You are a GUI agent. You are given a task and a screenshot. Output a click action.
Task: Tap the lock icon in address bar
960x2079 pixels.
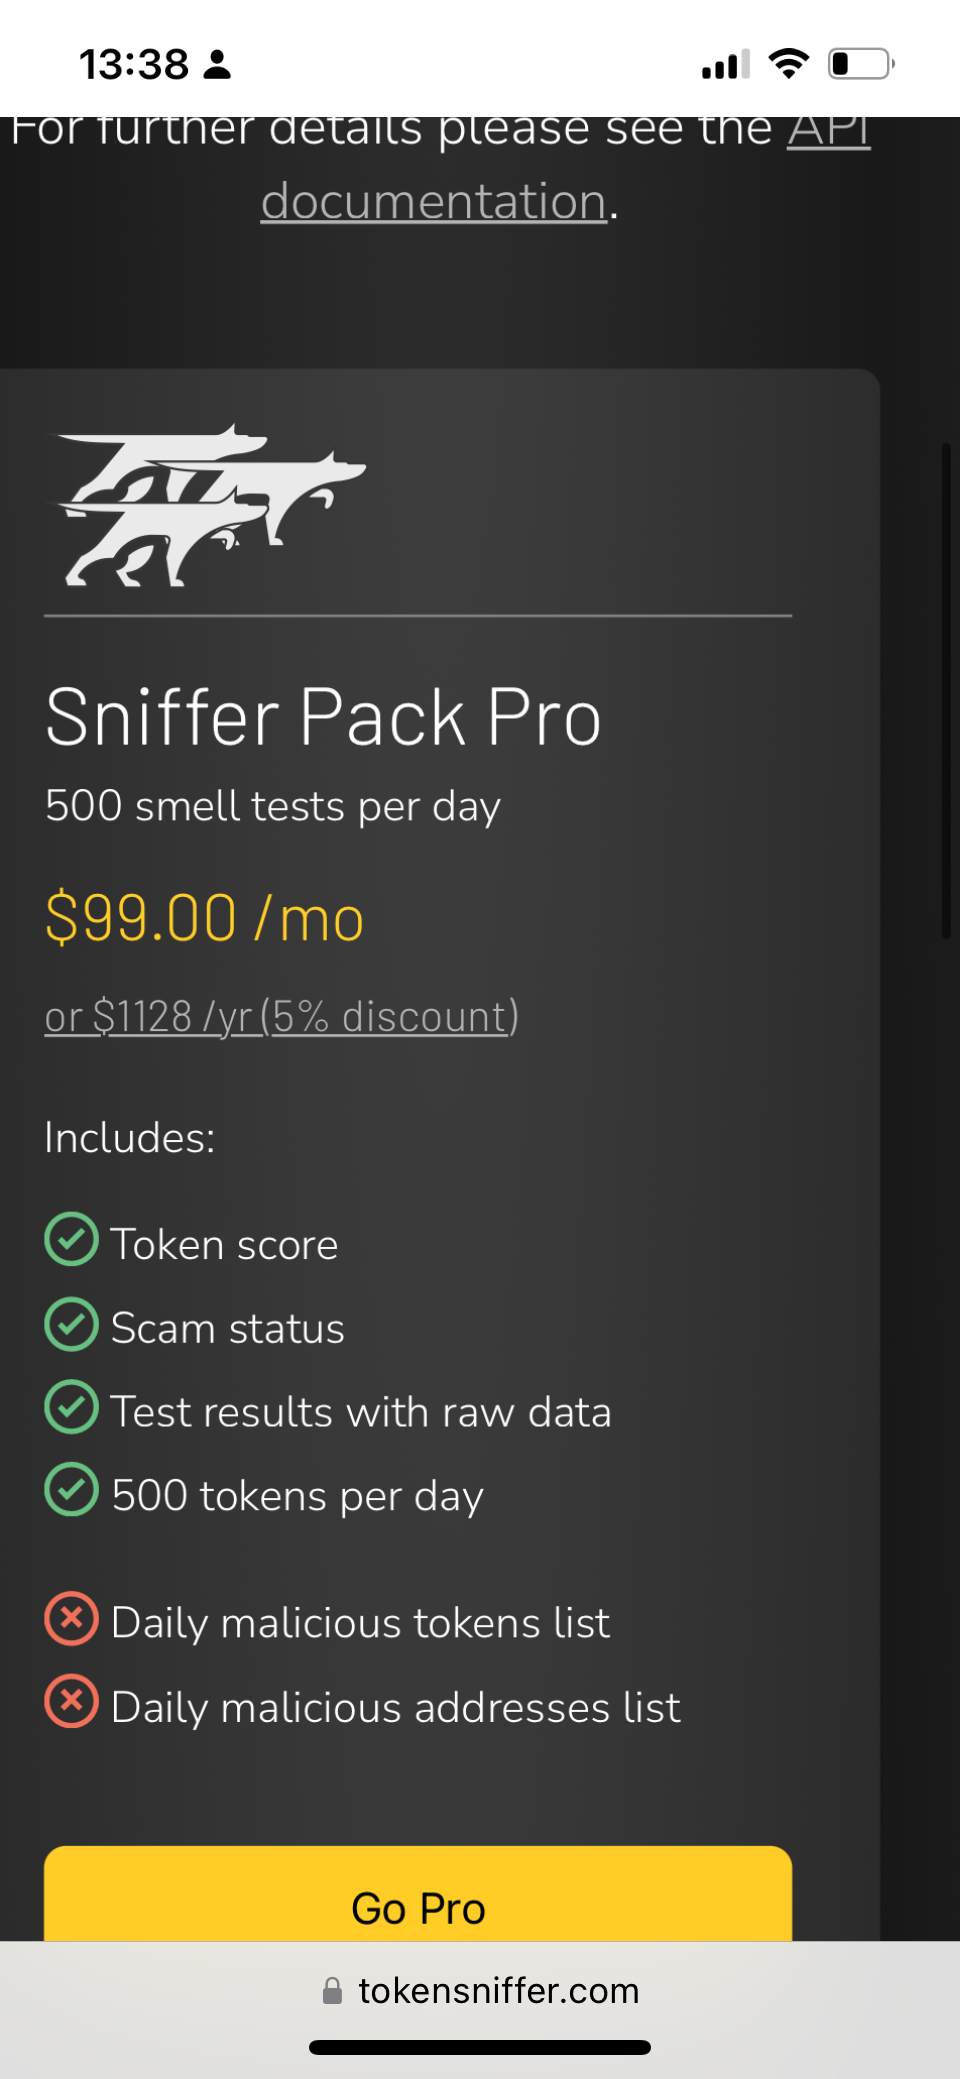pos(332,1991)
